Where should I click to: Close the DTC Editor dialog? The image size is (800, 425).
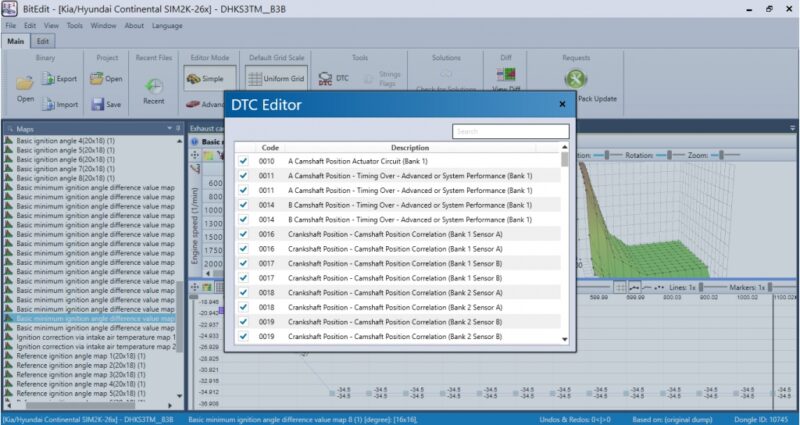(562, 103)
